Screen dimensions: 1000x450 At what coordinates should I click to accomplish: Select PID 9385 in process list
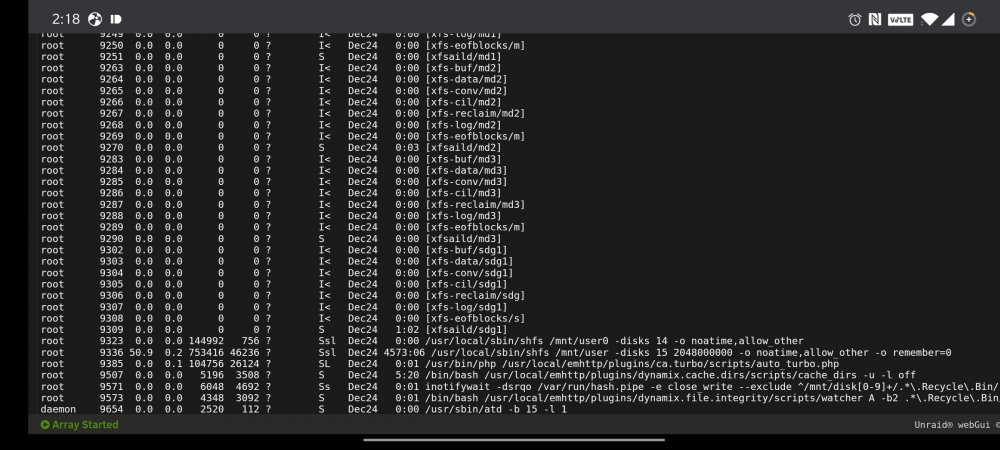click(111, 364)
